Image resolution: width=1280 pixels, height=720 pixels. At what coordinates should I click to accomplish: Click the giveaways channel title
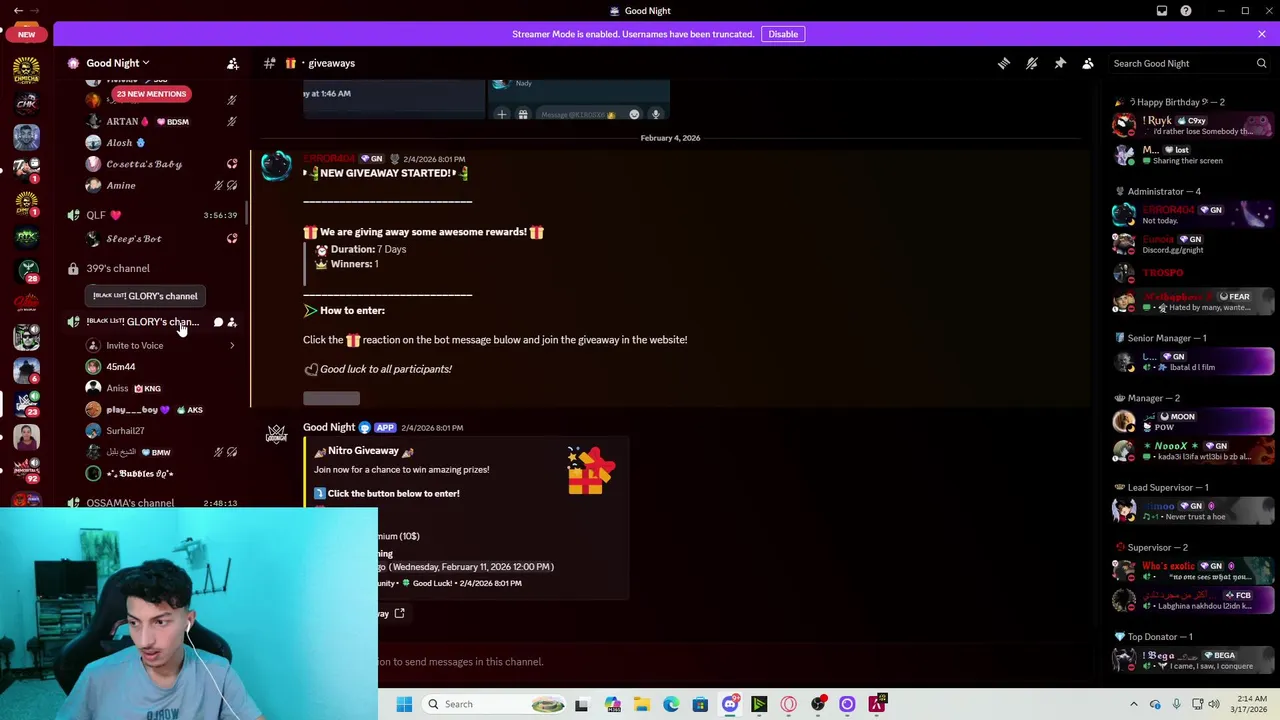point(331,63)
